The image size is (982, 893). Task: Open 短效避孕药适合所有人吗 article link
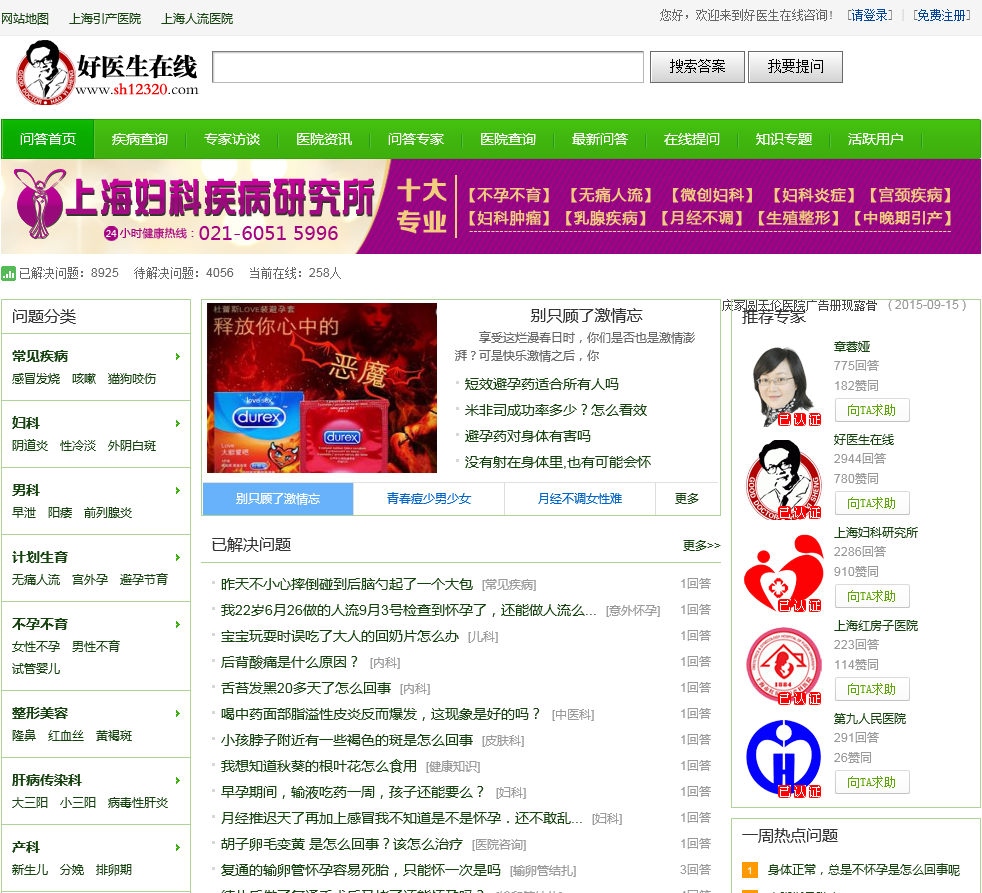[x=542, y=384]
